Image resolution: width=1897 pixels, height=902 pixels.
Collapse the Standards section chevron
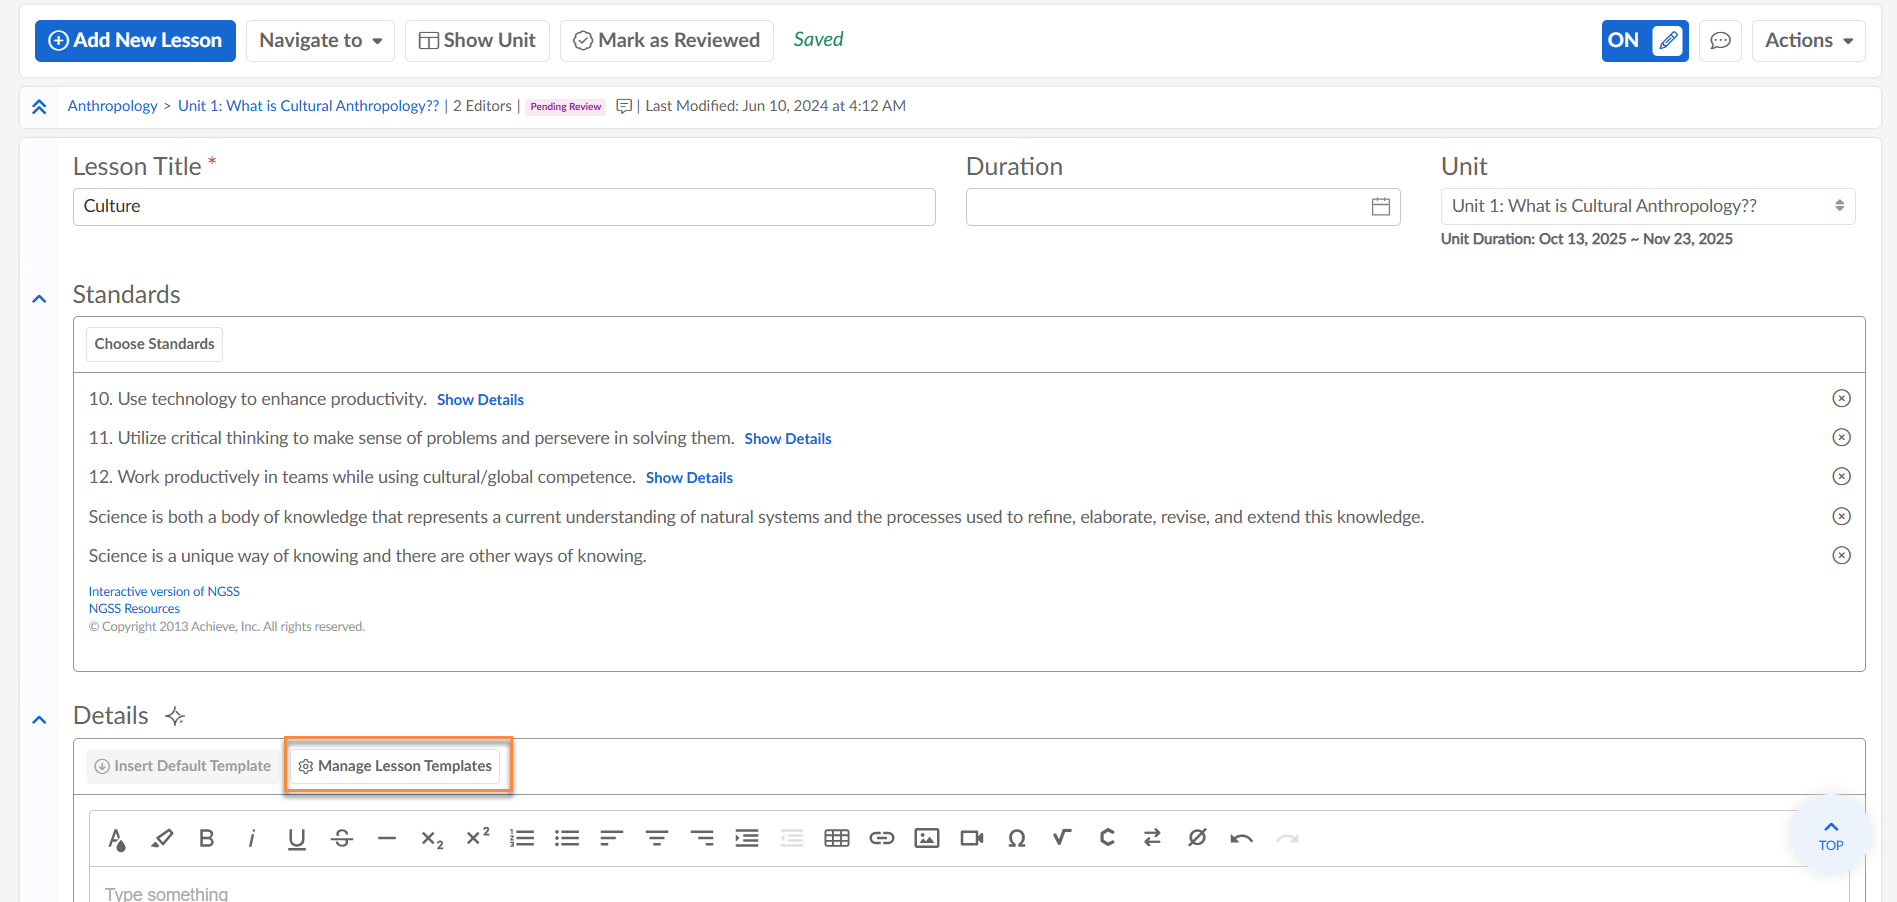click(39, 298)
